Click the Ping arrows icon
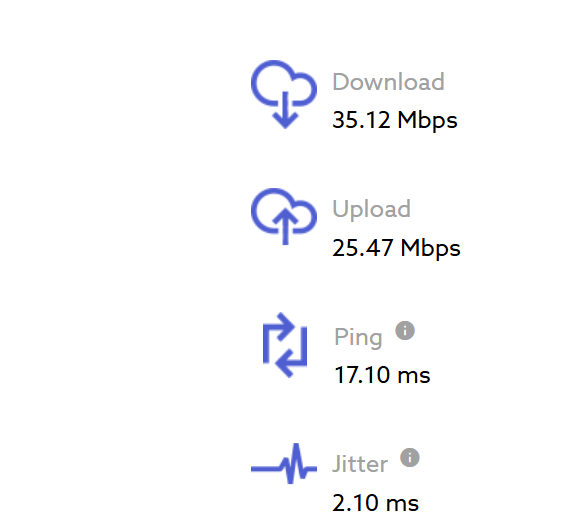 [285, 345]
